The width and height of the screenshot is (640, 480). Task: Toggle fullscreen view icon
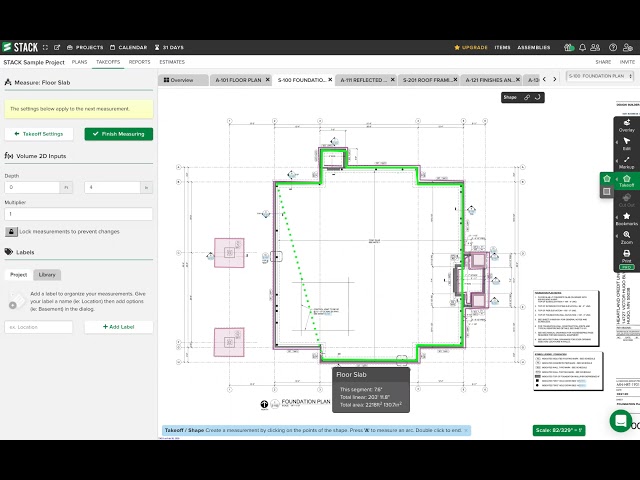[45, 47]
